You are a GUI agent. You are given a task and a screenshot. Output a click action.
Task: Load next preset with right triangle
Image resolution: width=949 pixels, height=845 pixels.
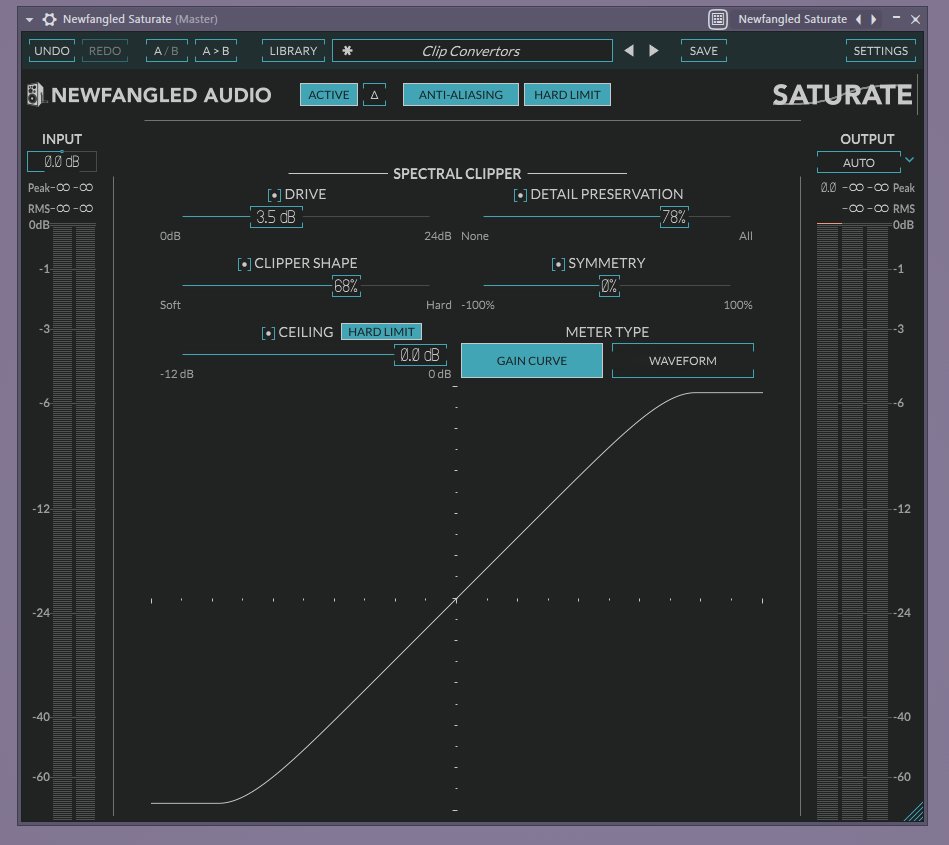654,51
